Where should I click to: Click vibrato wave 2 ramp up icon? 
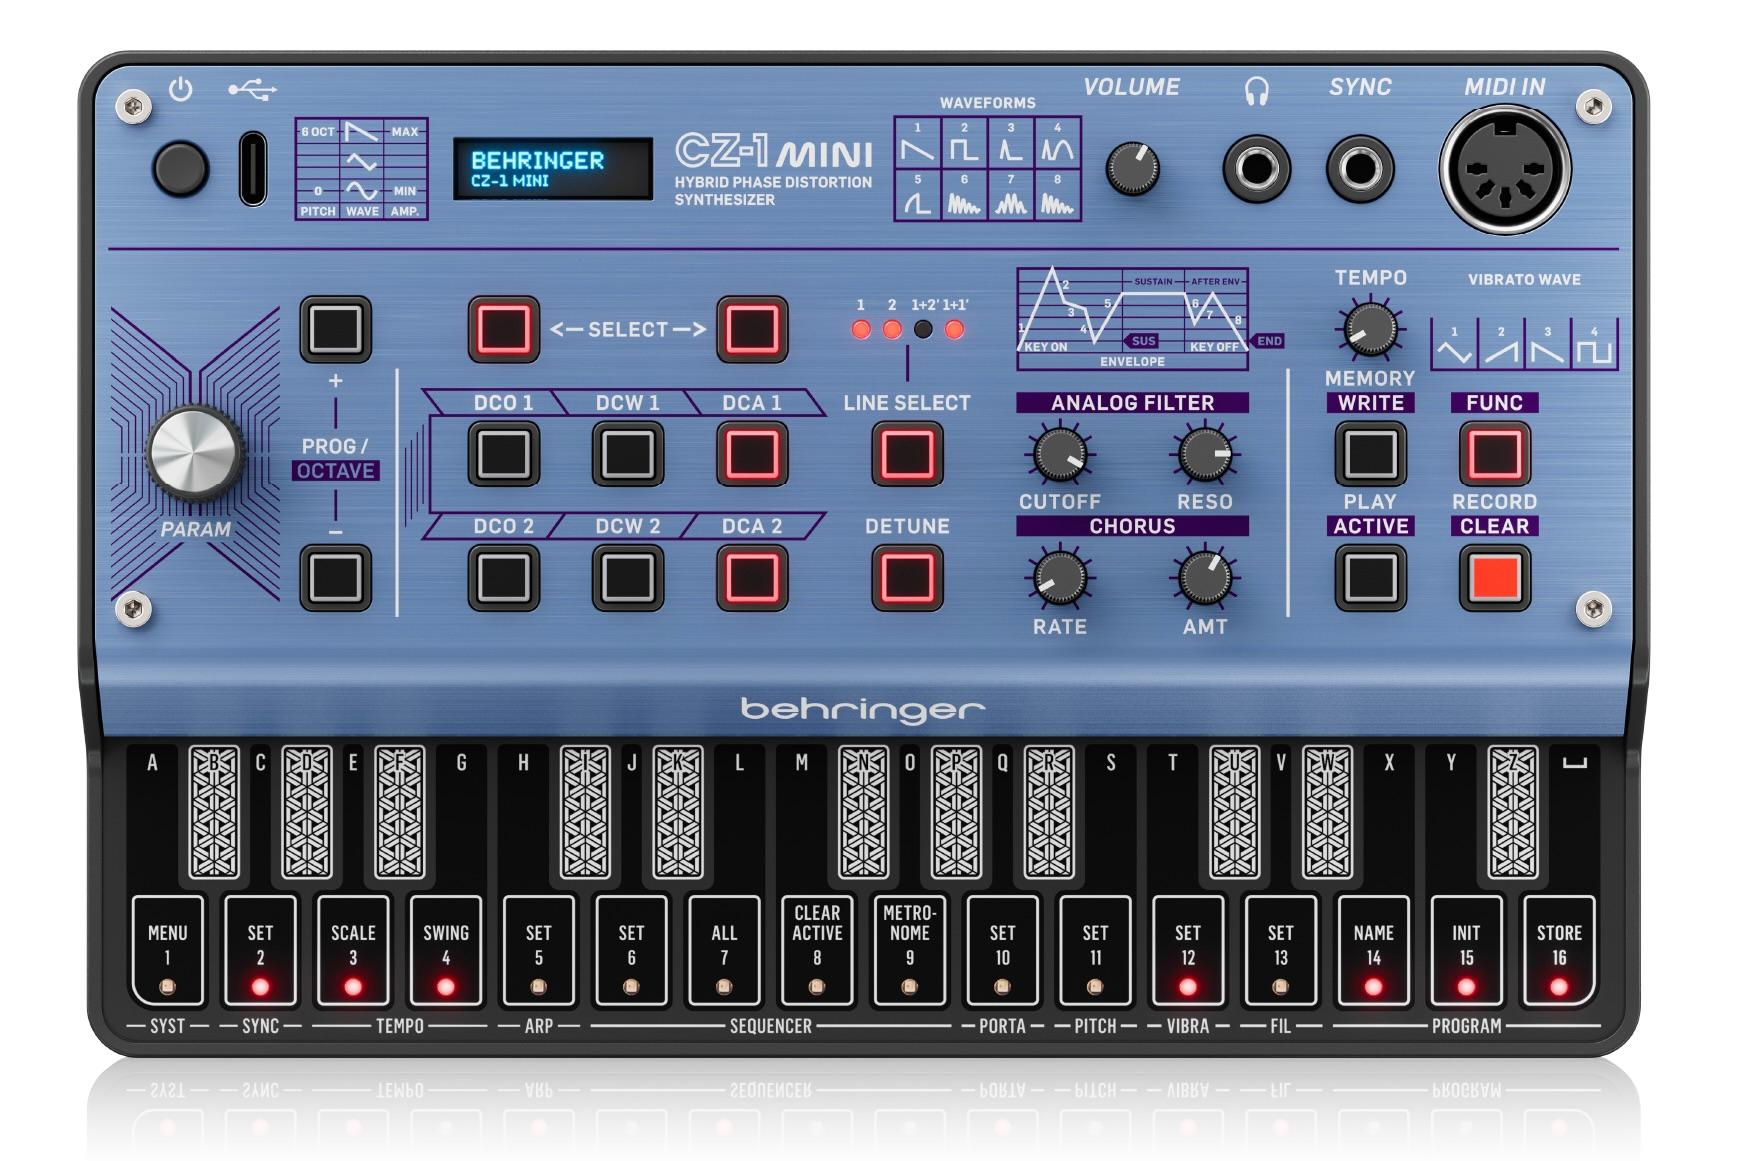tap(1500, 351)
